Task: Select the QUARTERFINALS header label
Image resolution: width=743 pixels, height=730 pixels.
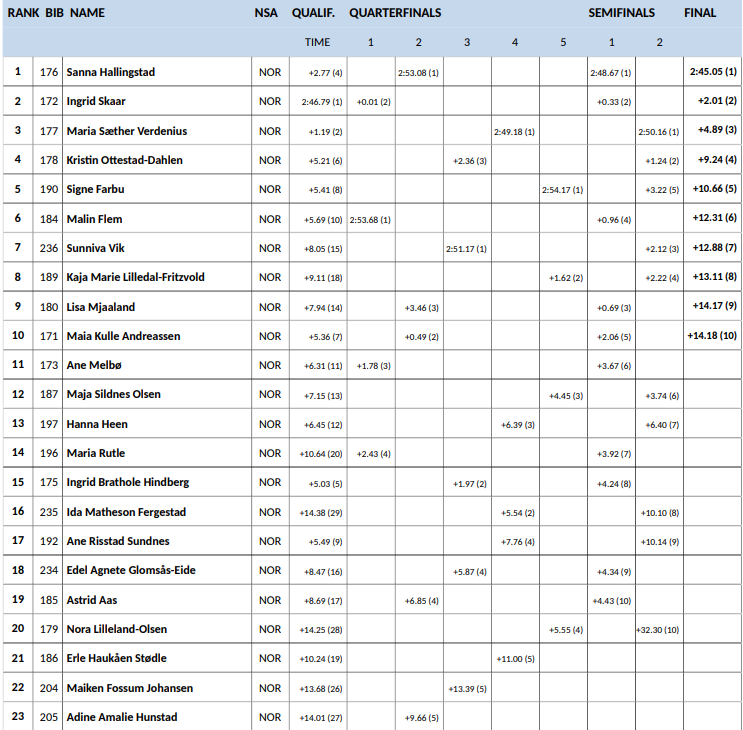Action: click(x=395, y=13)
